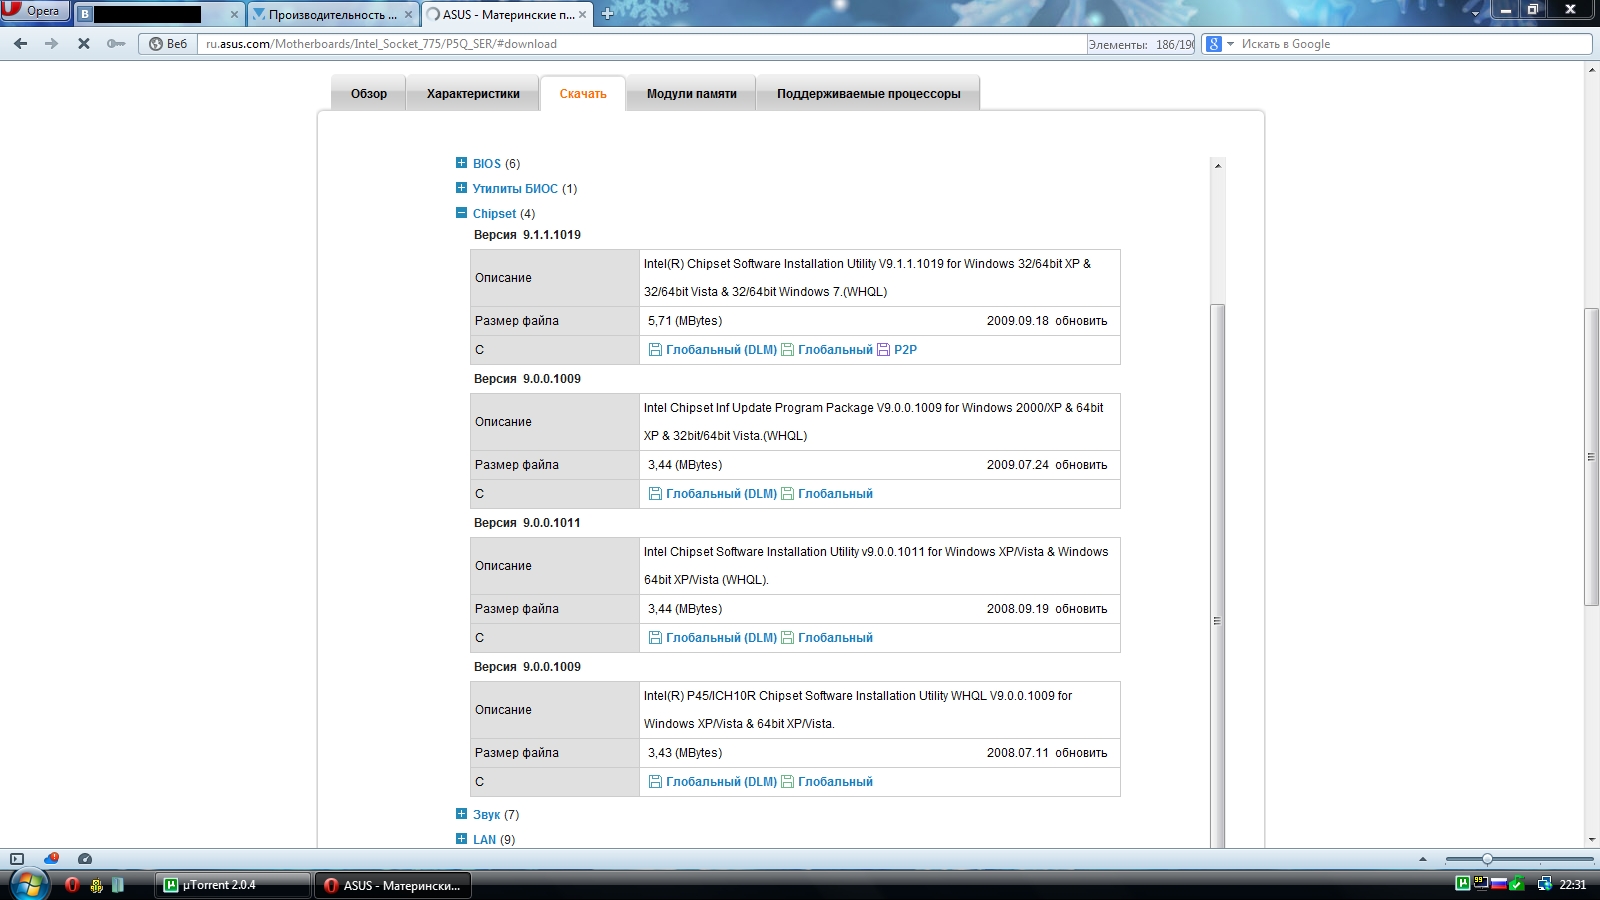This screenshot has height=900, width=1600.
Task: Click DLM disk icon for 2008.07.11 driver
Action: 655,782
